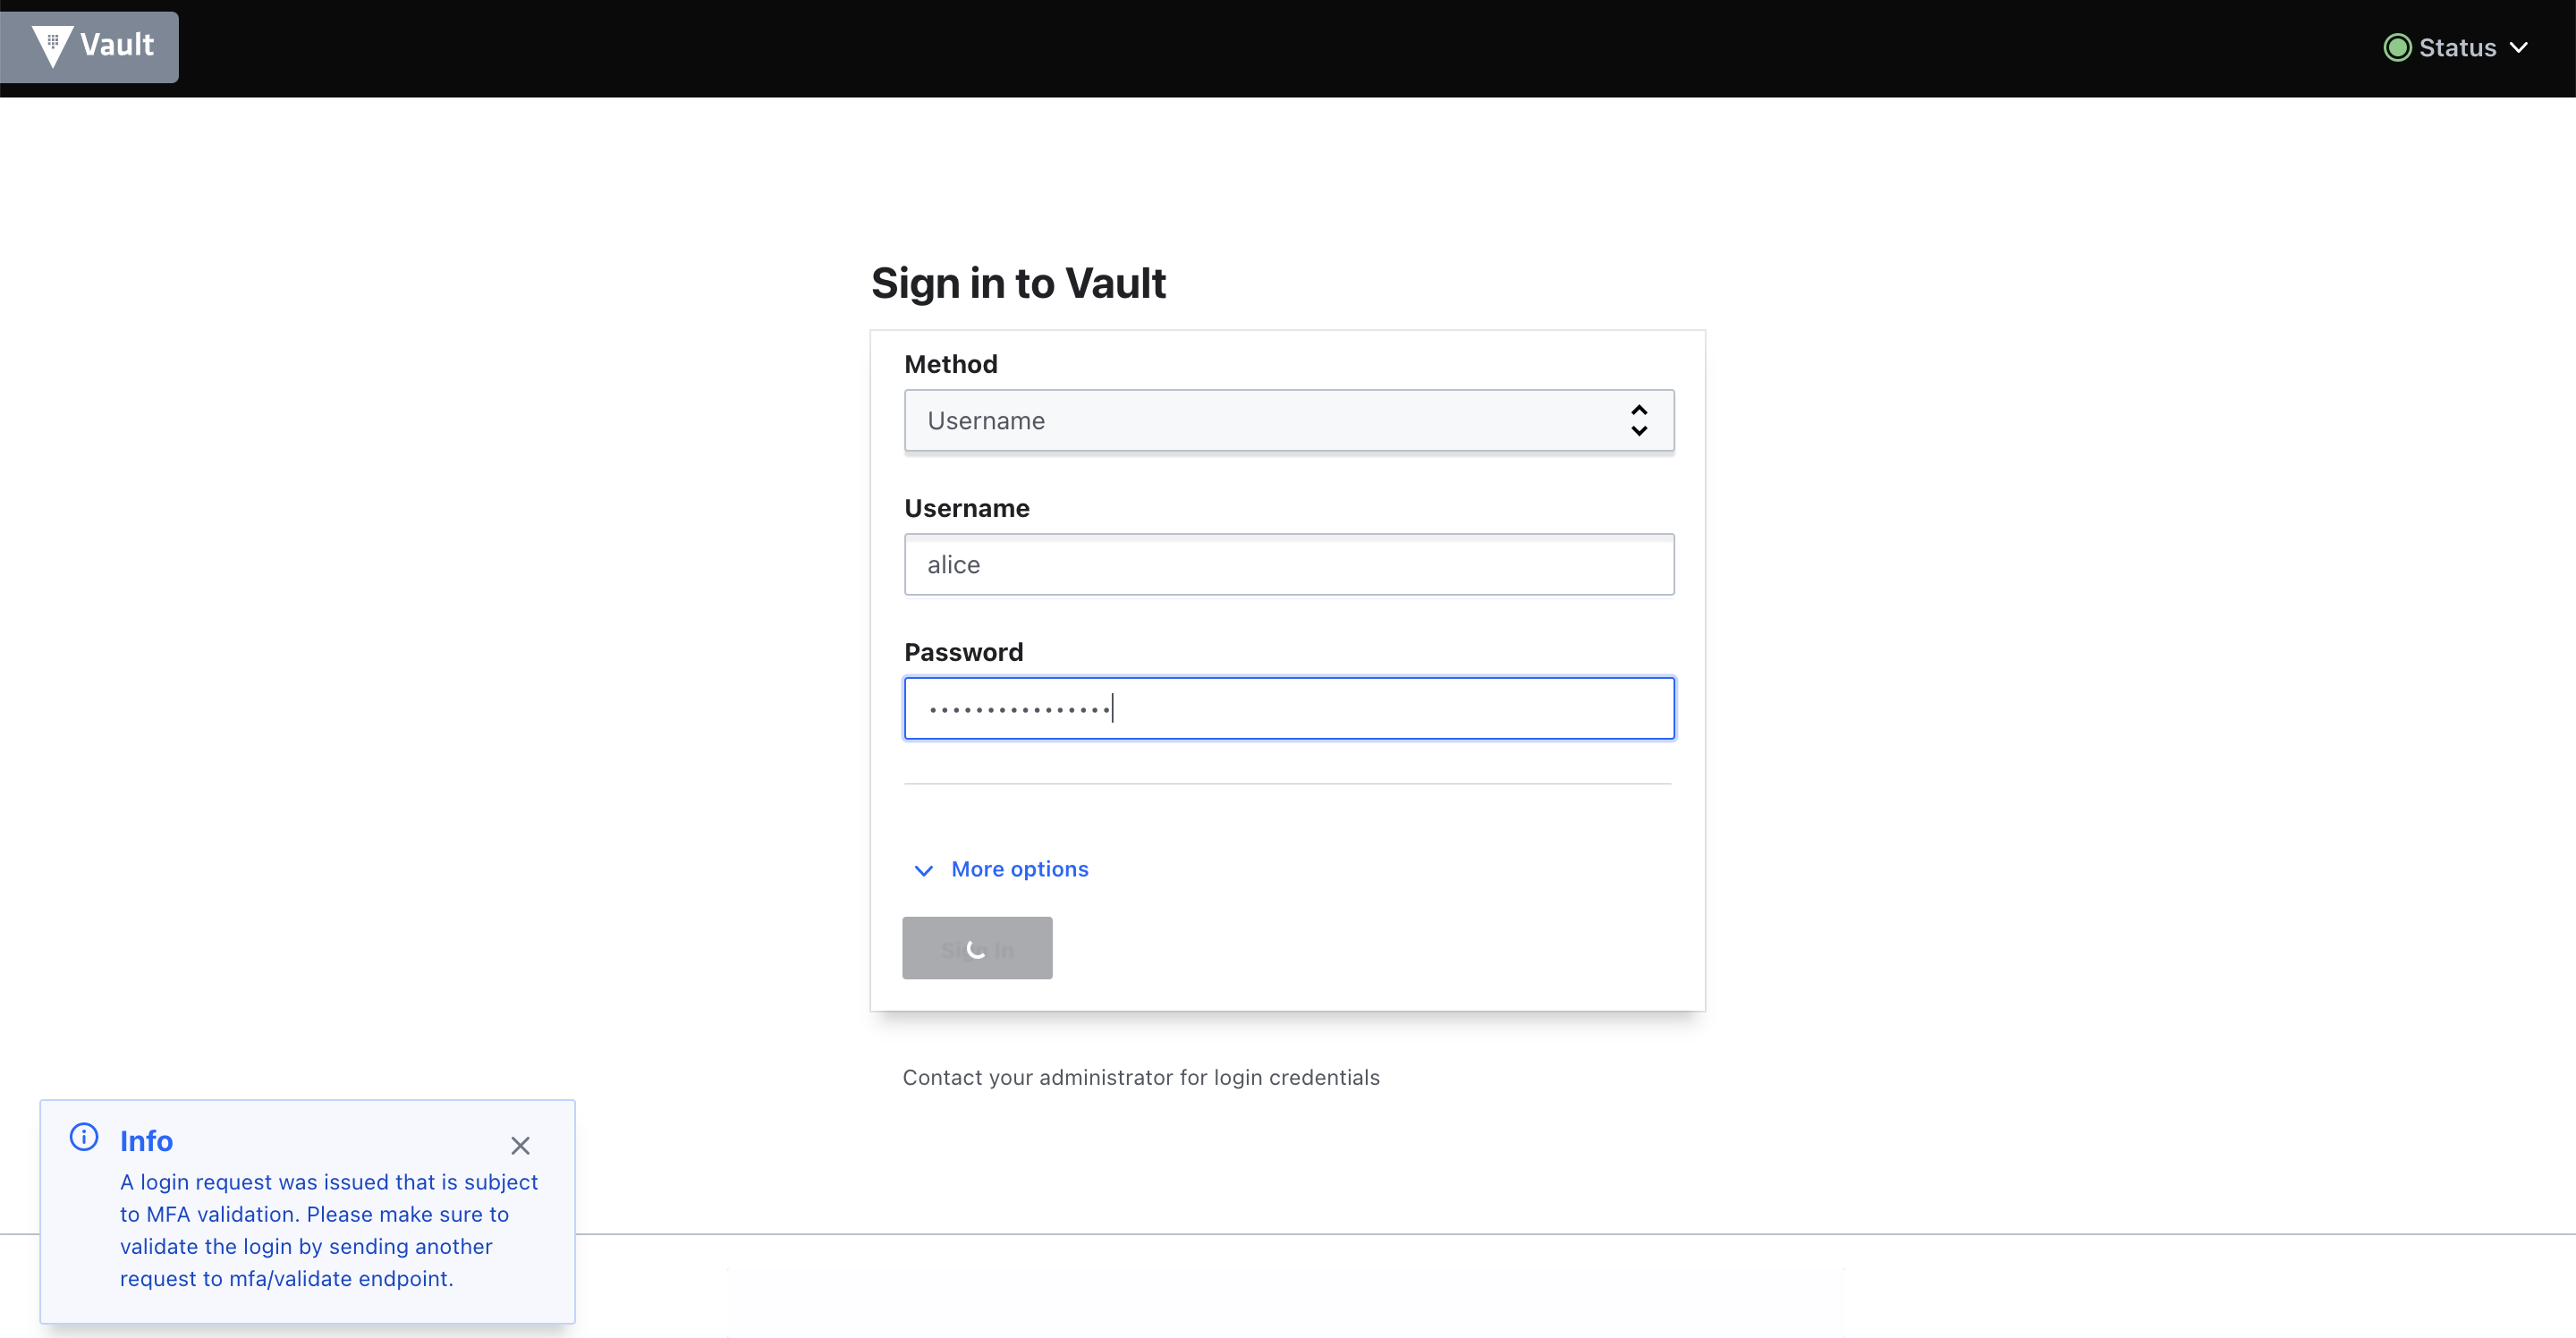Click the green status indicator dot
Viewport: 2576px width, 1338px height.
(x=2398, y=47)
